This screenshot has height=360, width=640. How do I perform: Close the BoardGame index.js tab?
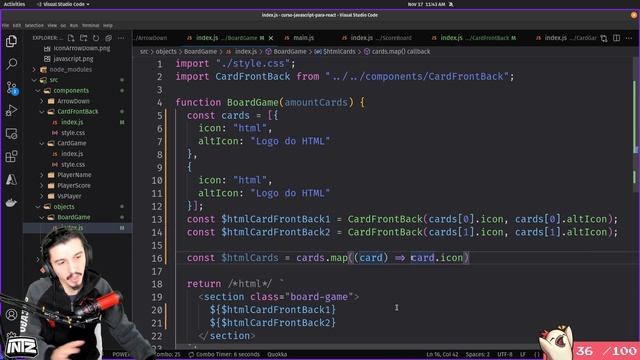coord(271,38)
